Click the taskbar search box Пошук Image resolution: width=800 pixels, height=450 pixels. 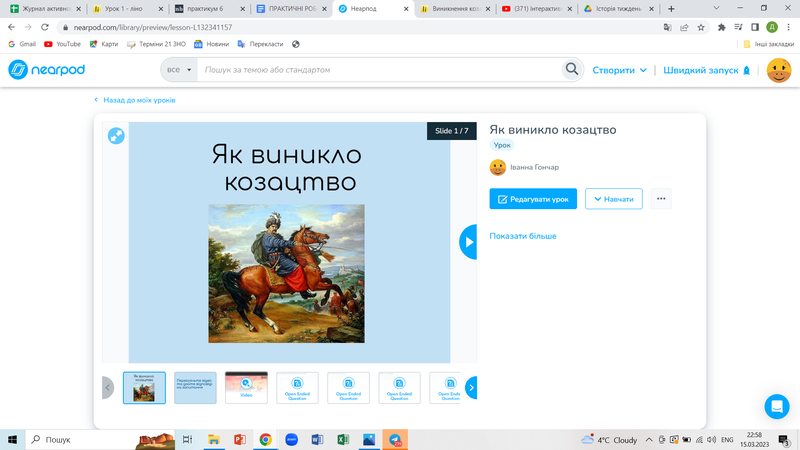(x=99, y=440)
